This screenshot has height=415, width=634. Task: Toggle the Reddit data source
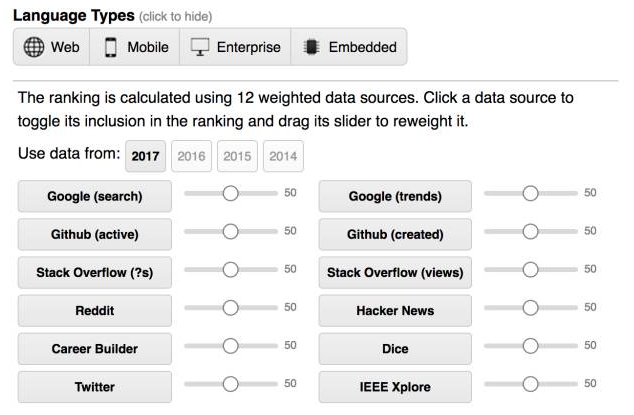95,311
